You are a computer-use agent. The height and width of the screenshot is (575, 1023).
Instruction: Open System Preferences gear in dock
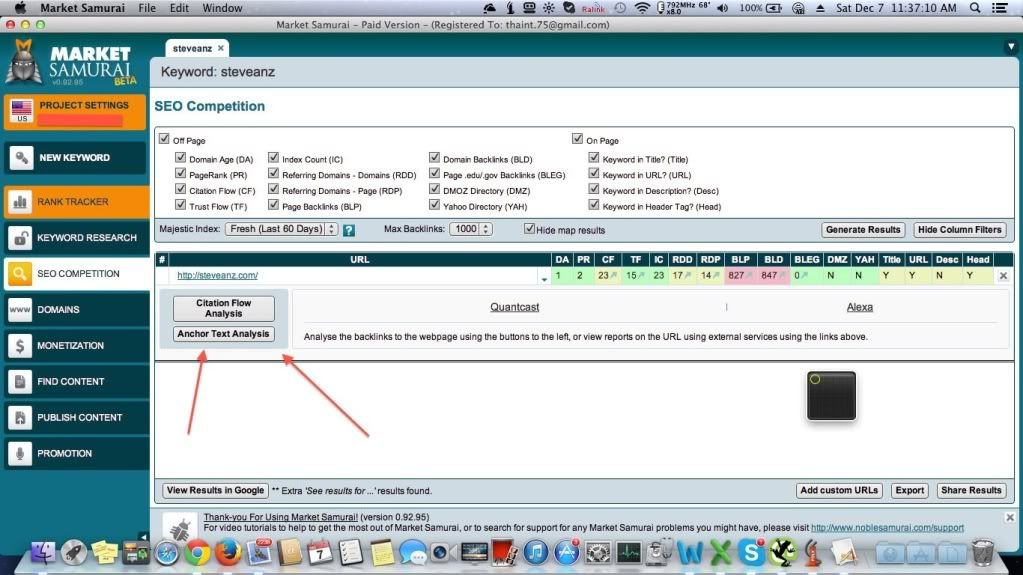click(x=598, y=553)
